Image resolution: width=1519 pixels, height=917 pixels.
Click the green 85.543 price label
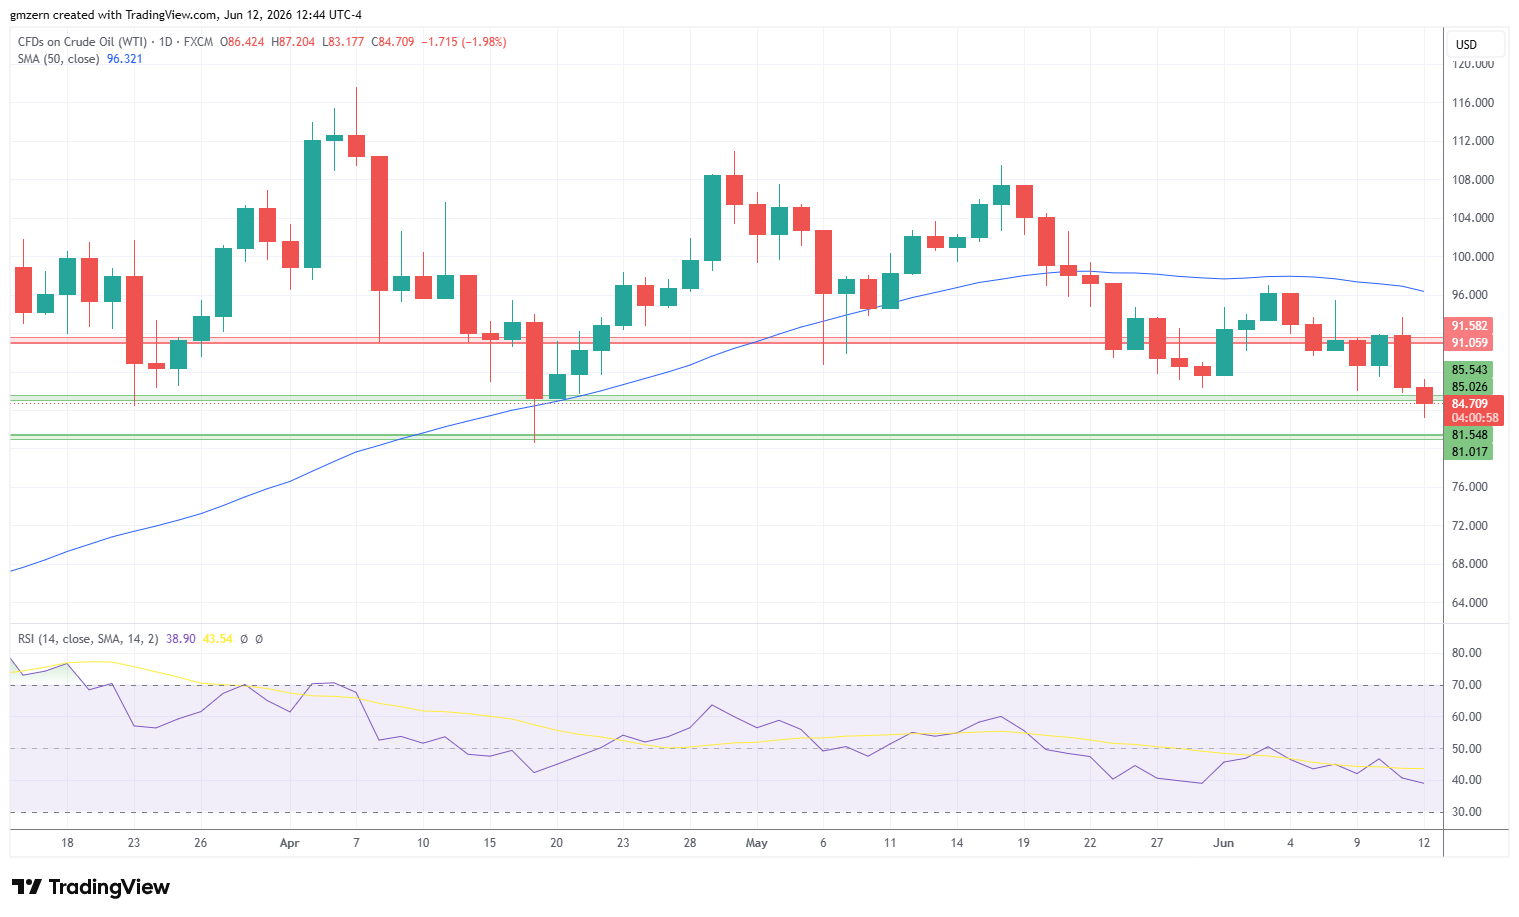click(x=1469, y=370)
